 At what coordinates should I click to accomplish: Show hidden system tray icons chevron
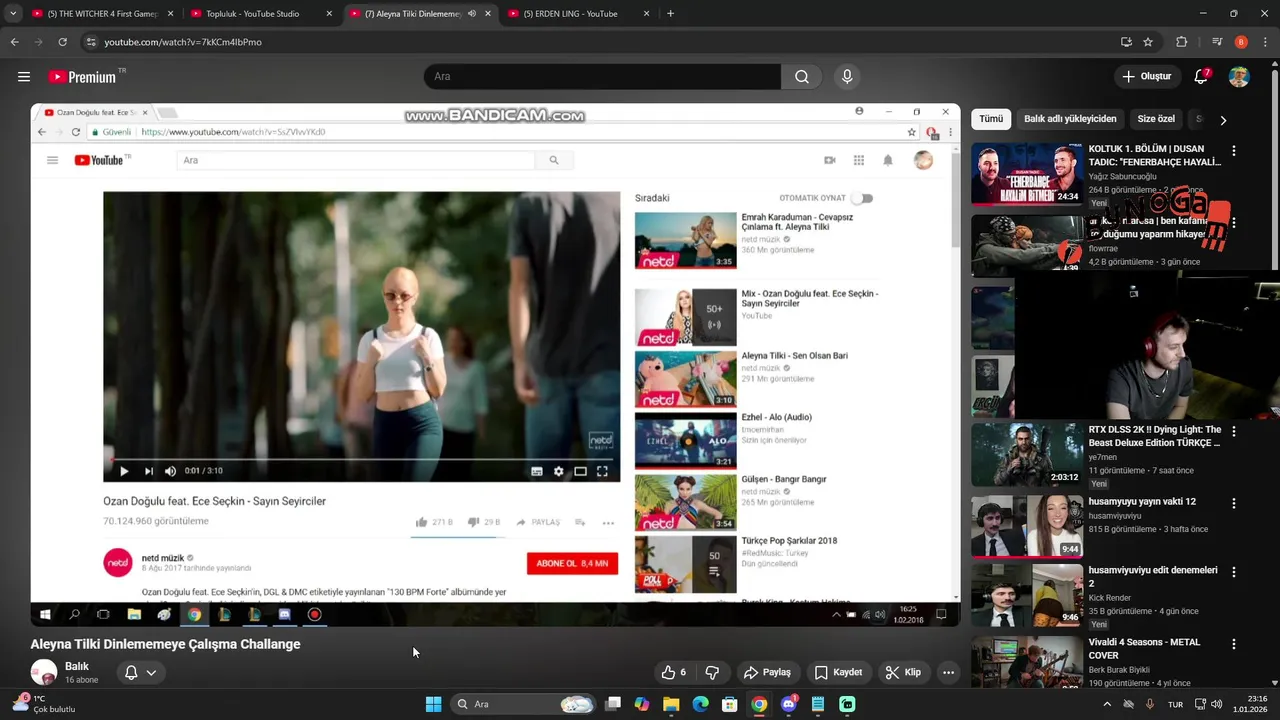click(x=1106, y=704)
